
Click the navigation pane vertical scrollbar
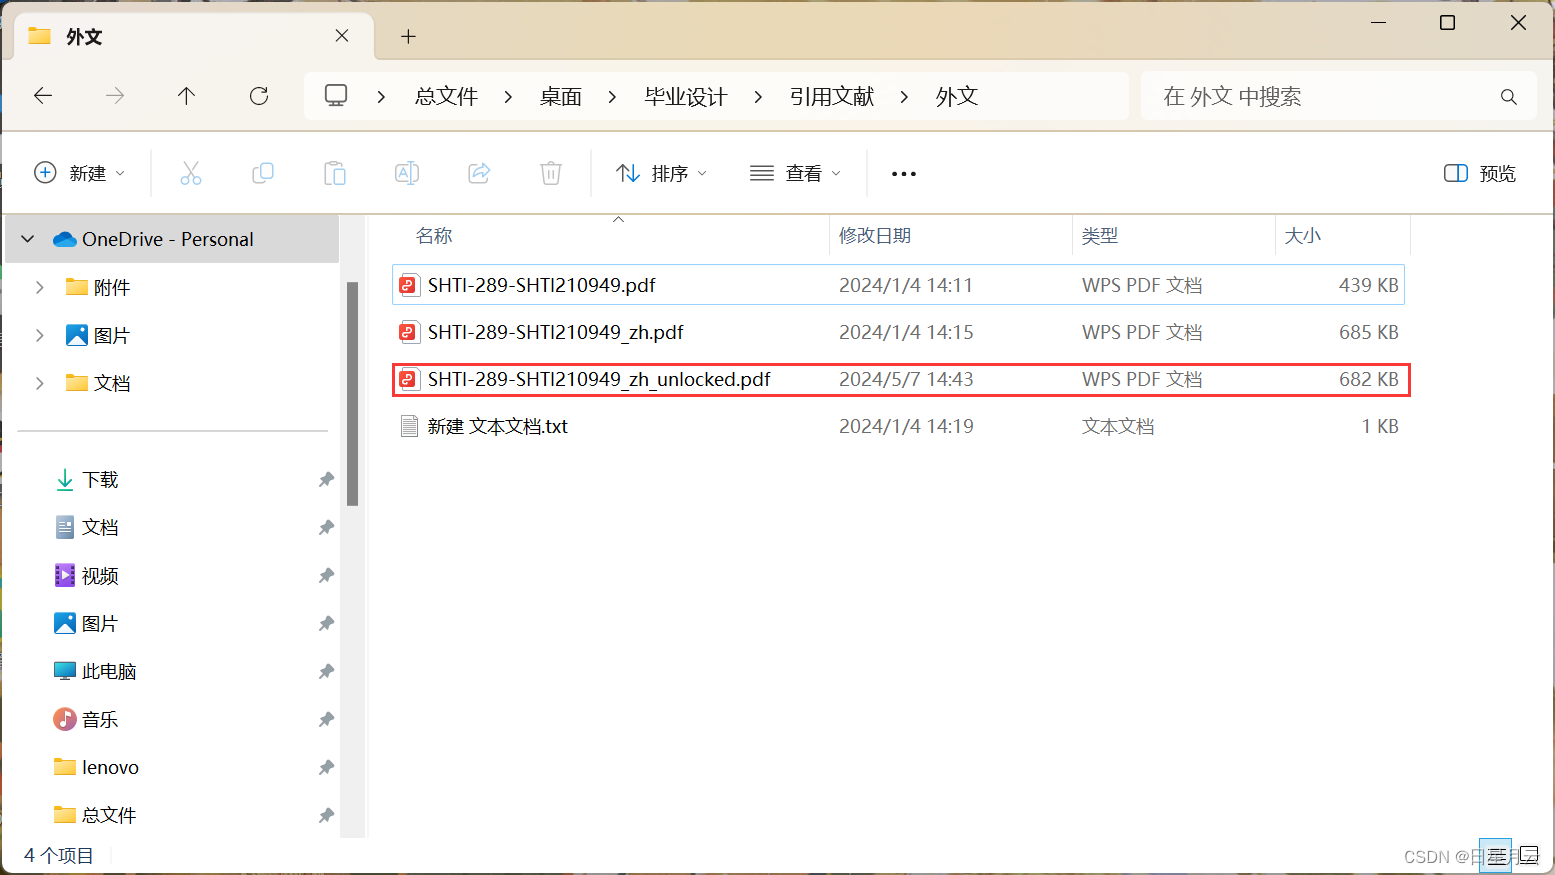click(352, 393)
